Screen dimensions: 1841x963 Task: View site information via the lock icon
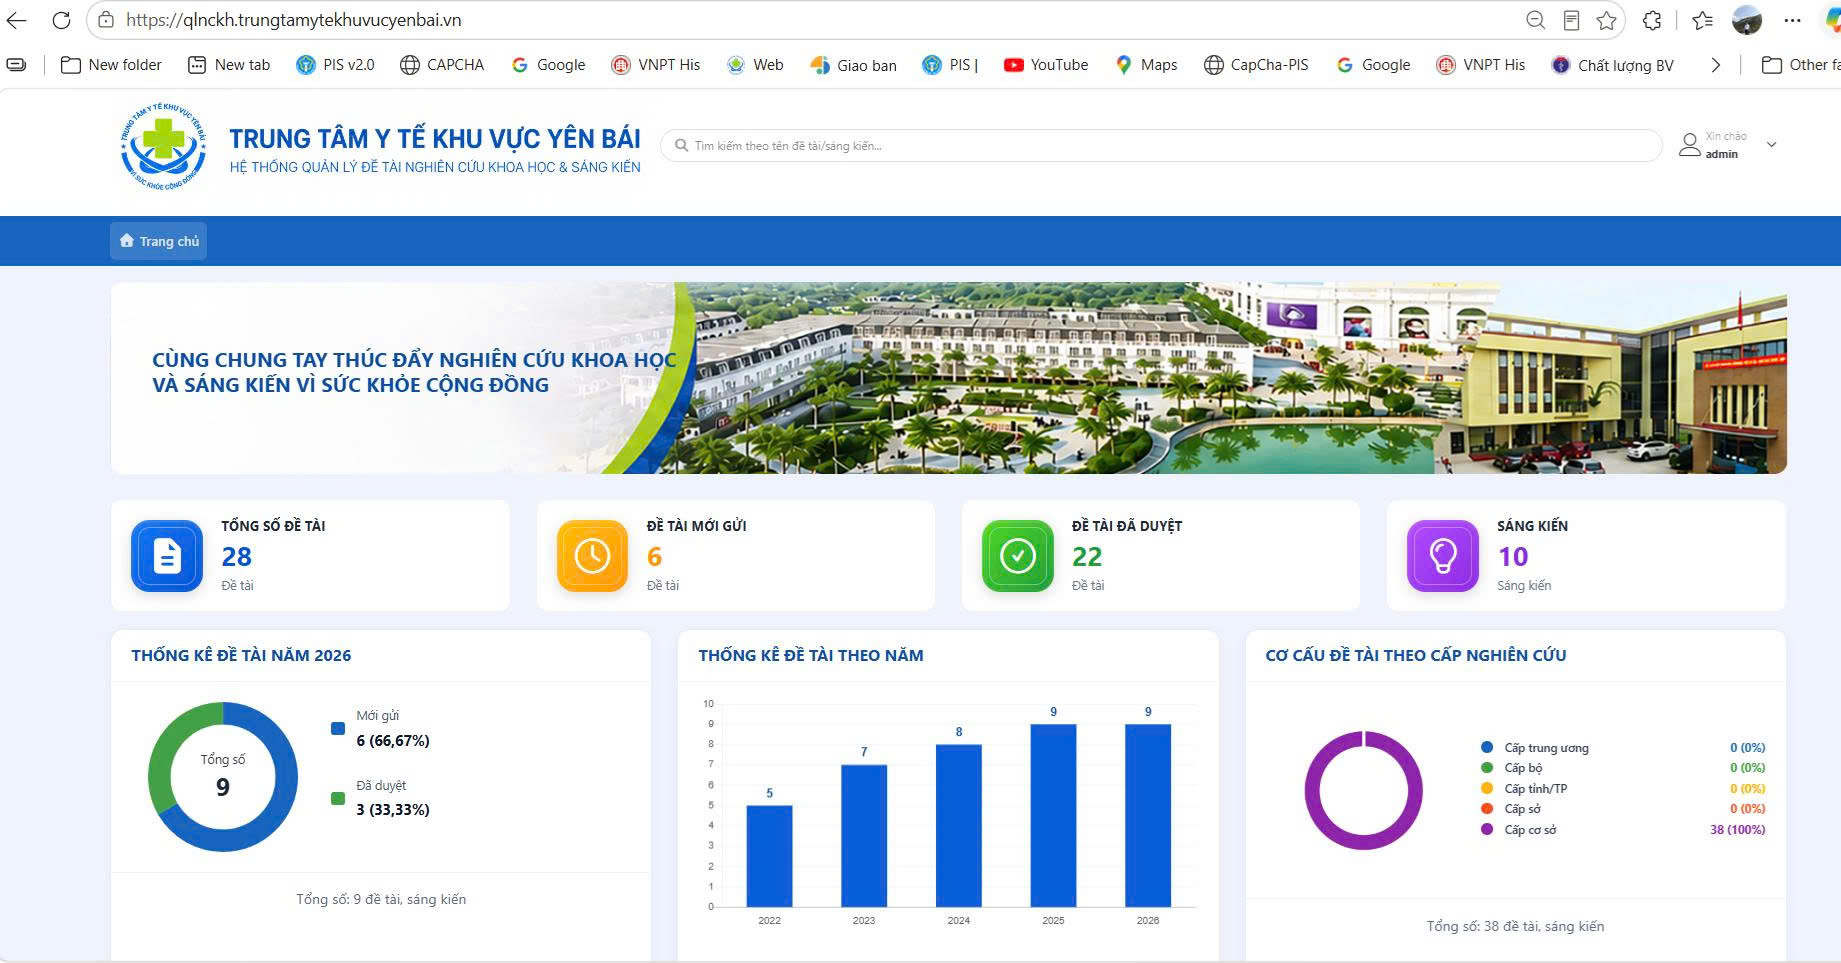click(x=106, y=20)
